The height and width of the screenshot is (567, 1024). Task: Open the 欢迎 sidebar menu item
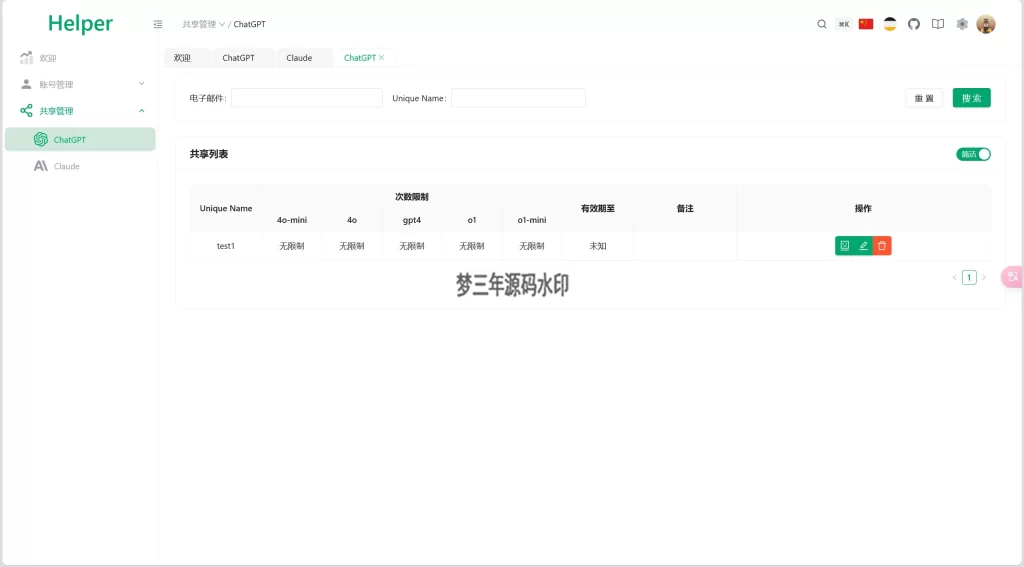tap(80, 57)
